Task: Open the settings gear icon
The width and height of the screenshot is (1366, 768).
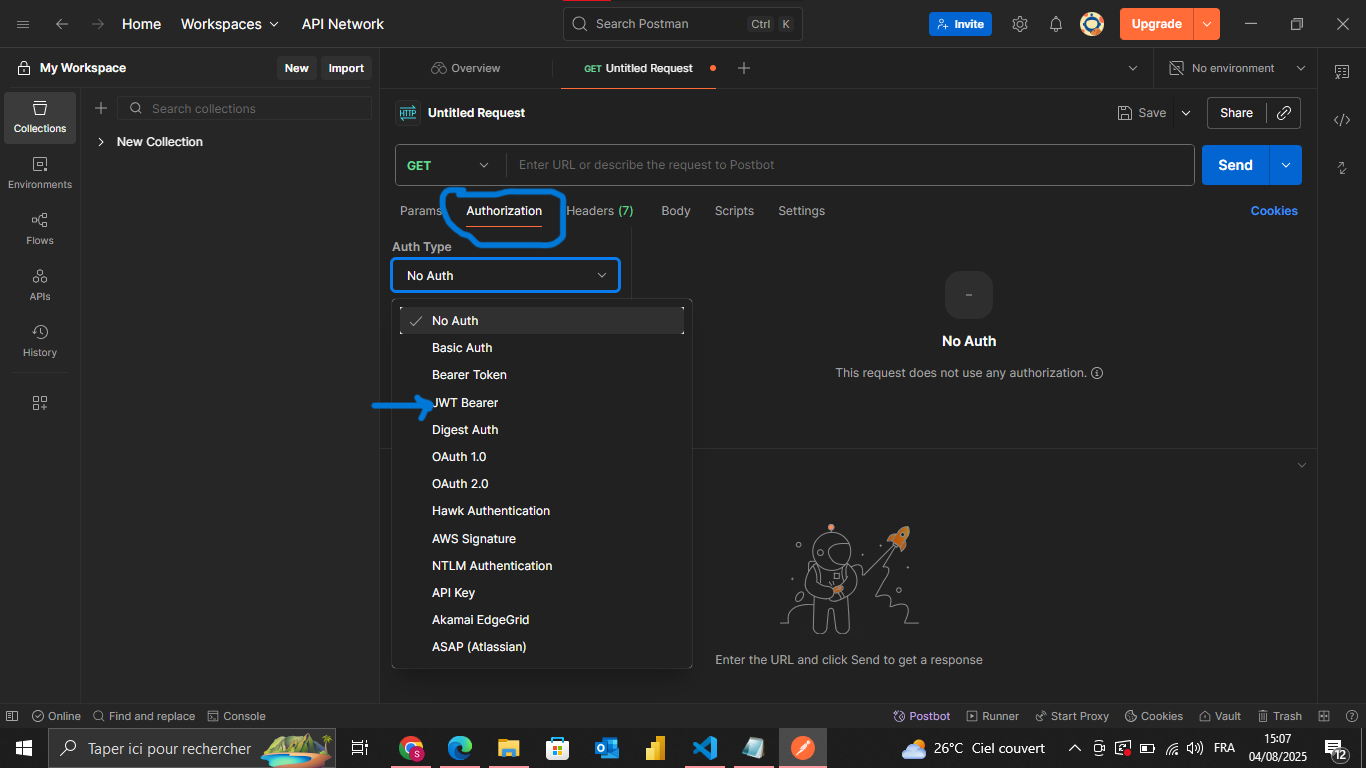Action: [x=1020, y=24]
